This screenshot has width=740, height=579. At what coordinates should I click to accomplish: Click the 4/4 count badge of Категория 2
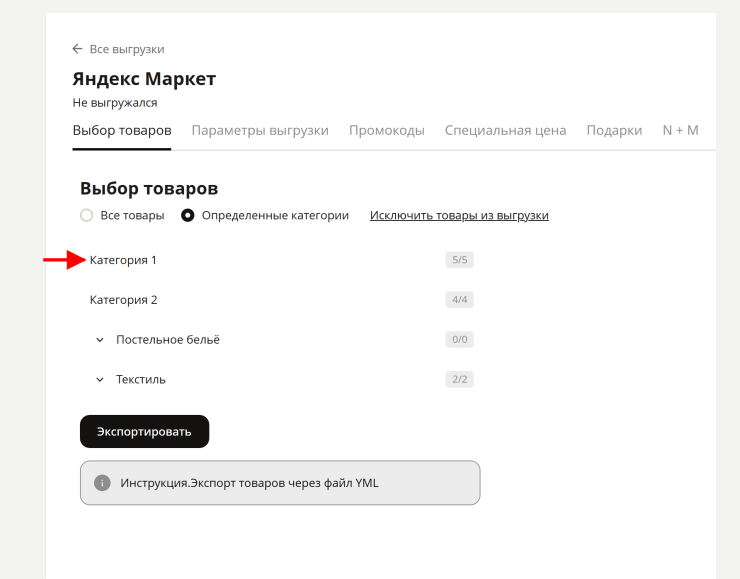click(x=460, y=300)
